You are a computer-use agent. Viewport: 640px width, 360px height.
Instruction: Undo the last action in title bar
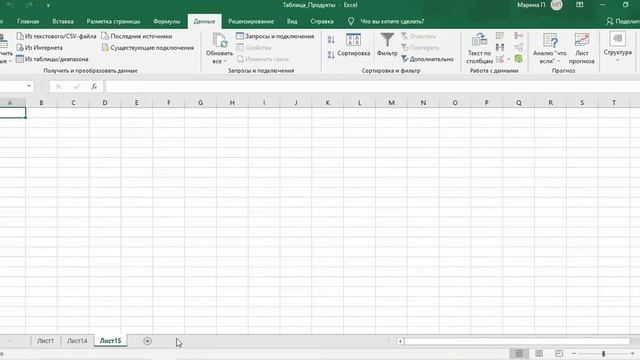coord(10,5)
